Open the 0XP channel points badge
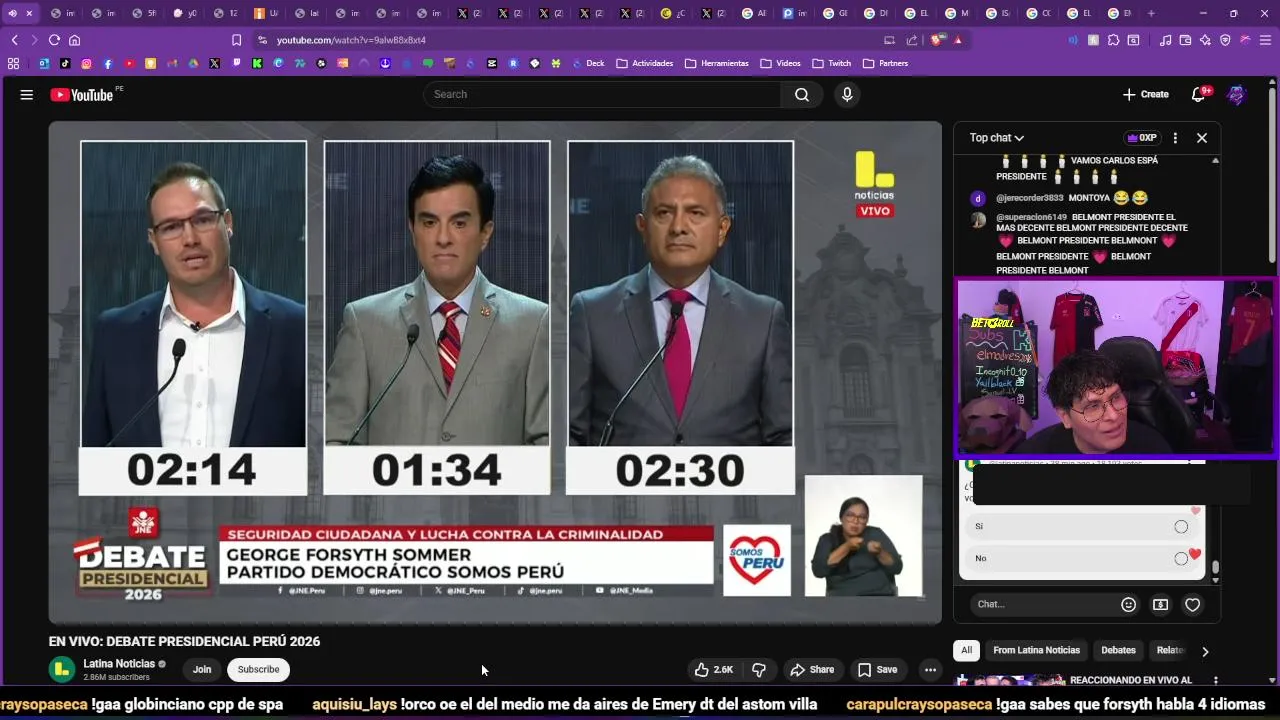1280x720 pixels. click(1141, 138)
